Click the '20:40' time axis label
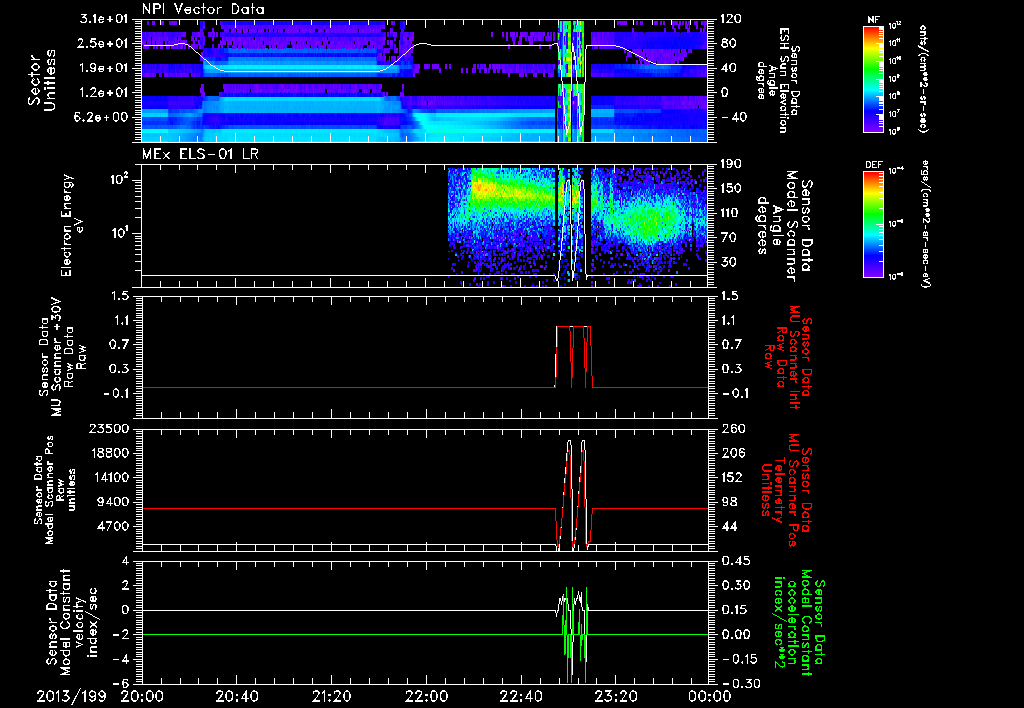Screen dimensions: 1024x708 coord(237,696)
